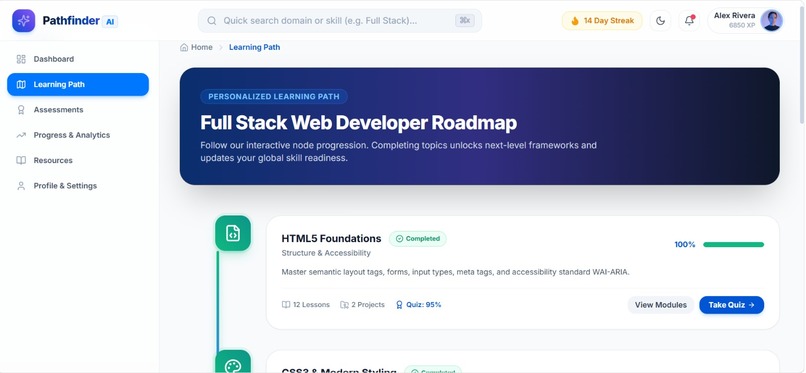The image size is (806, 373).
Task: Click 6850 XP text
Action: (742, 26)
